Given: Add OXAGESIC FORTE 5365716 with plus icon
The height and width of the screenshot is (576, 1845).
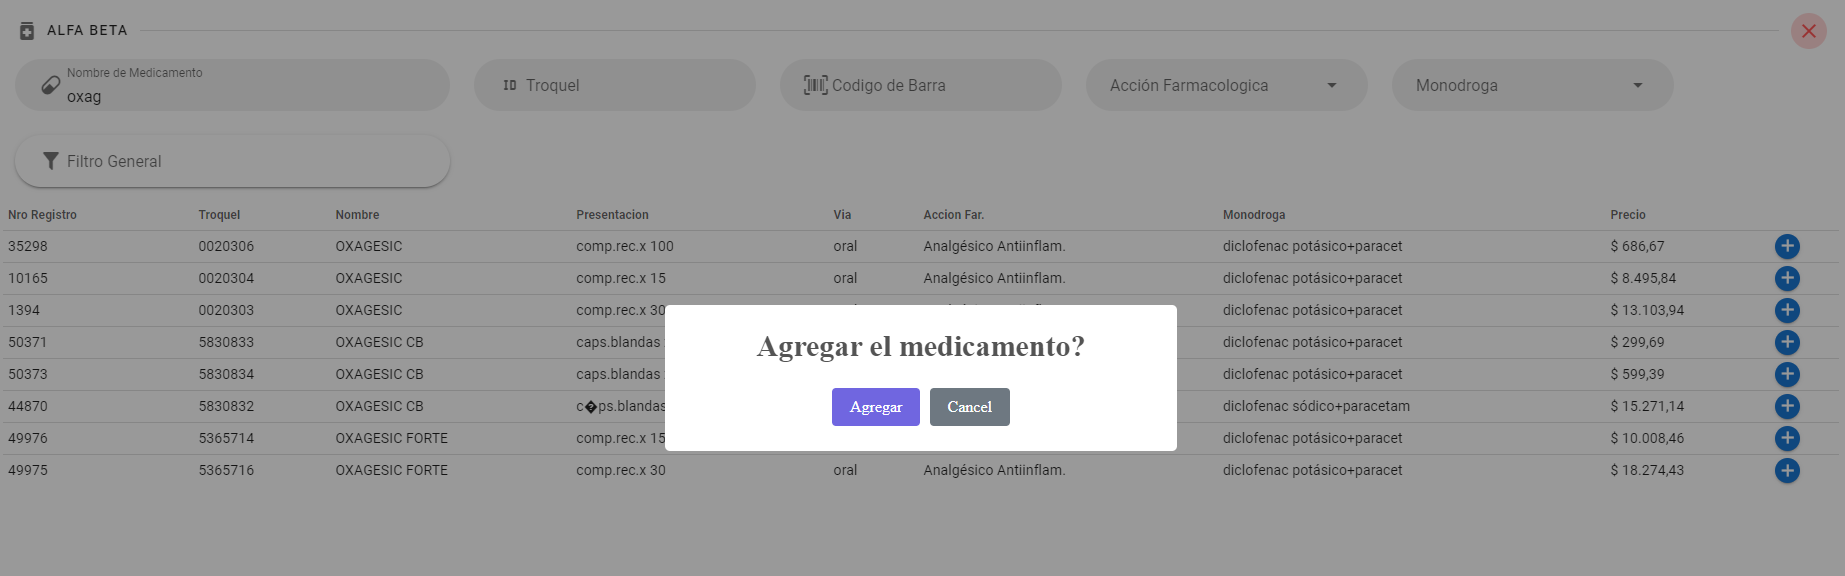Looking at the screenshot, I should 1787,470.
